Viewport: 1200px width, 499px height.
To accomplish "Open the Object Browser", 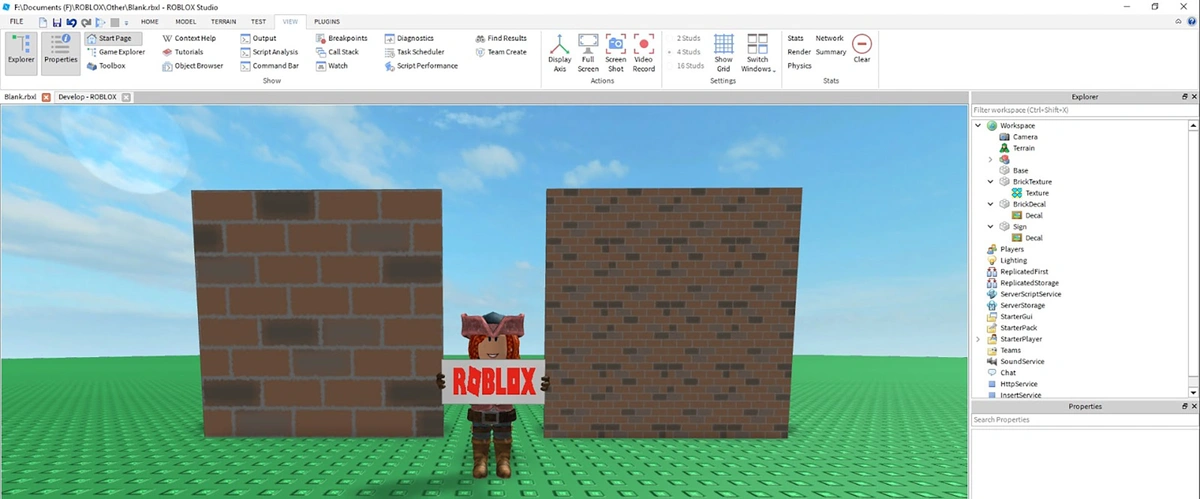I will pos(193,66).
